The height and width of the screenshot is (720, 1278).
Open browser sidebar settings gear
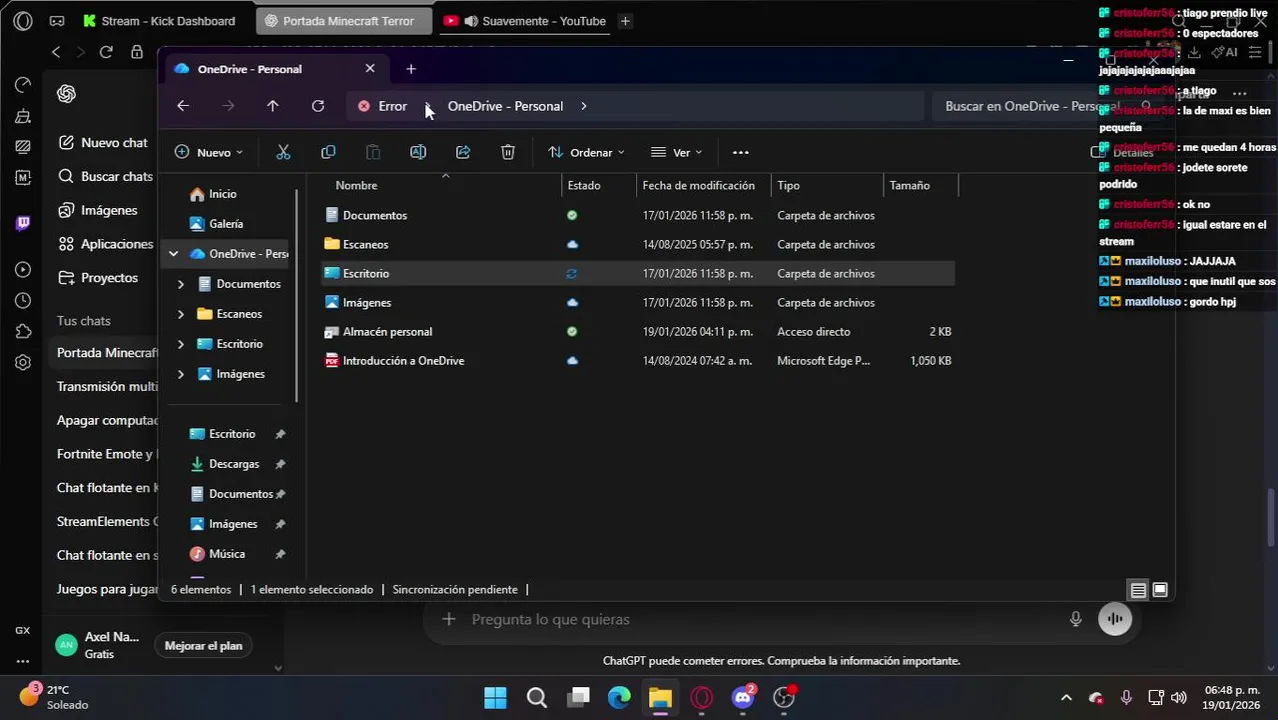point(23,362)
